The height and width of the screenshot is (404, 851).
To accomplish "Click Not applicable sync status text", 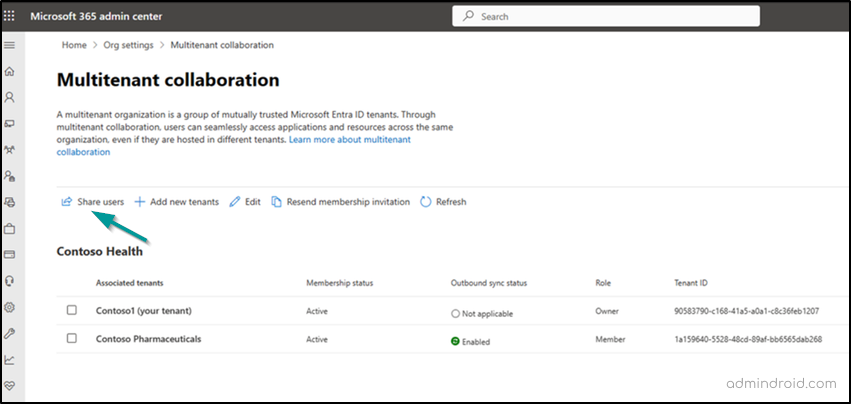I will tap(487, 314).
